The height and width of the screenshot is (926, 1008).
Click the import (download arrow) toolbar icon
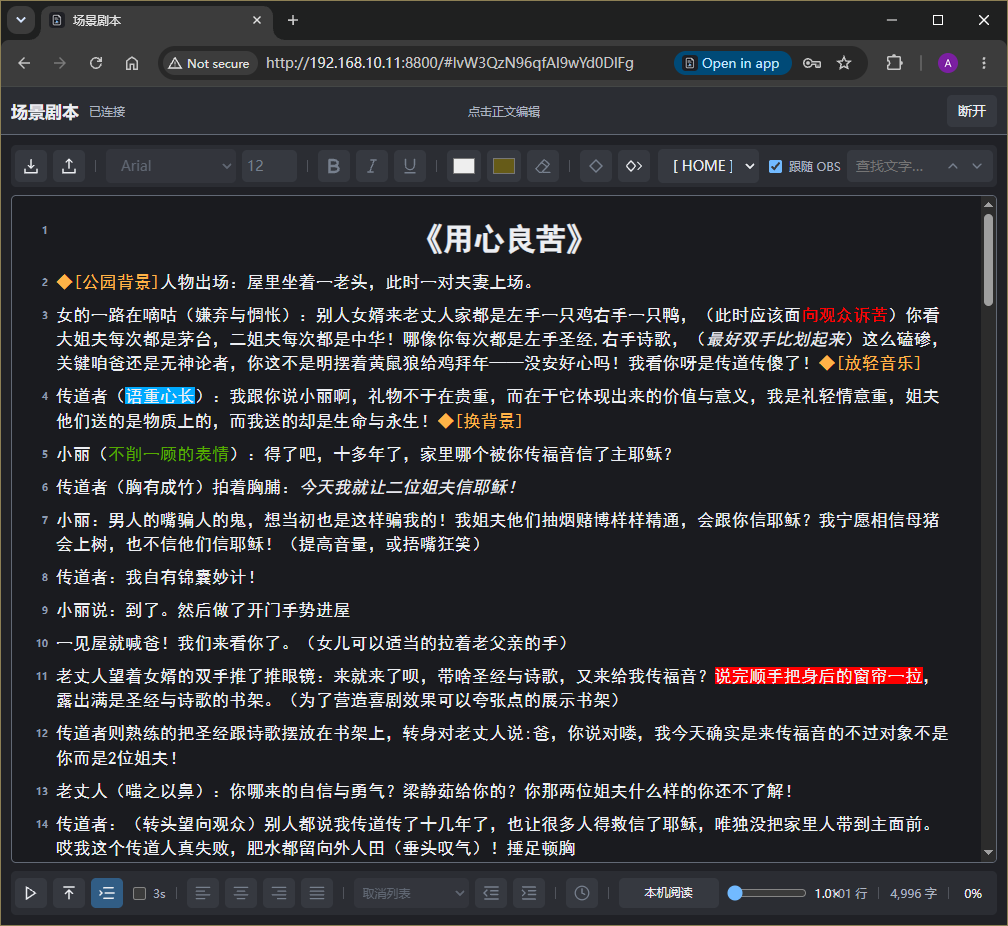click(31, 167)
